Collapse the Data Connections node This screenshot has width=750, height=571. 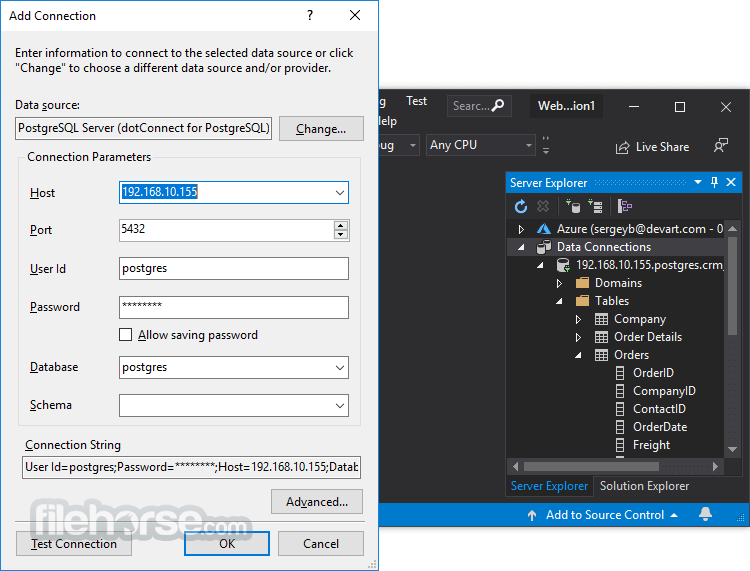(521, 247)
